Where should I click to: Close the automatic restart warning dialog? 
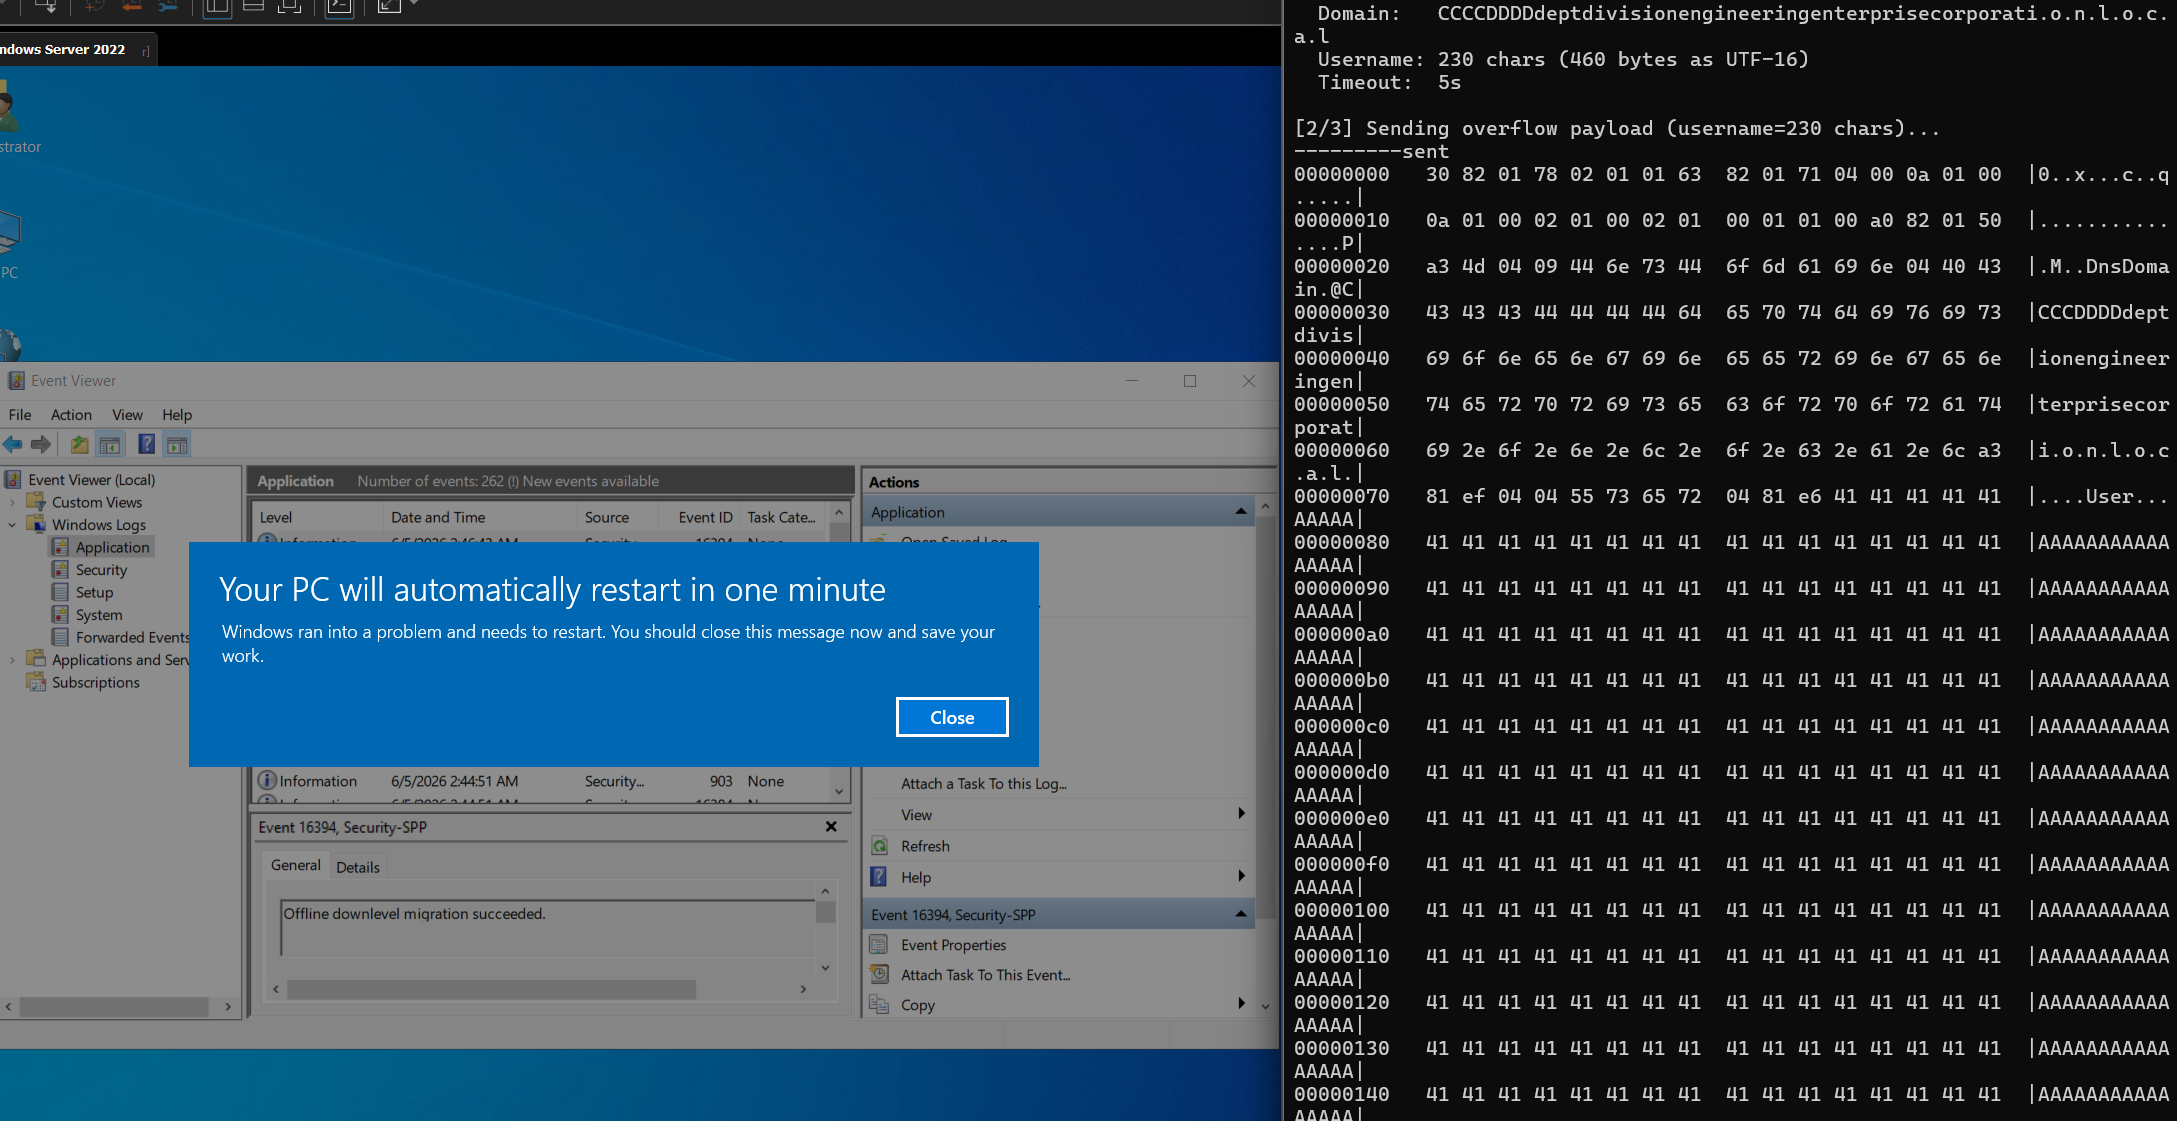point(951,717)
